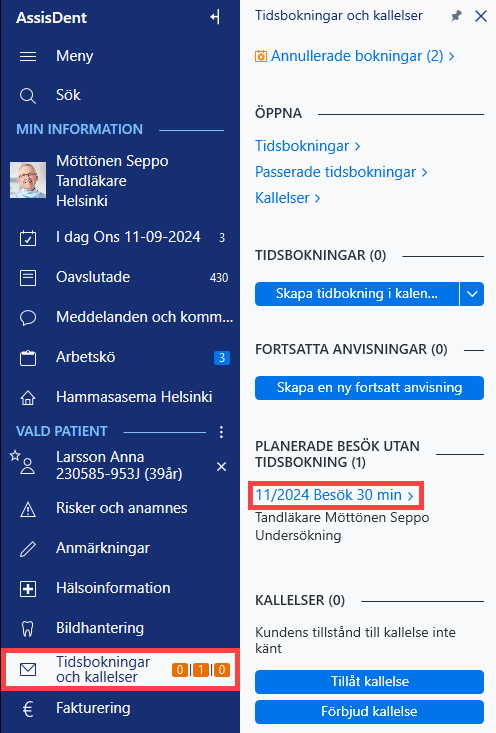Pin the Tidsbokningar och kallelser panel
Screen dimensions: 496x733
pyautogui.click(x=456, y=16)
